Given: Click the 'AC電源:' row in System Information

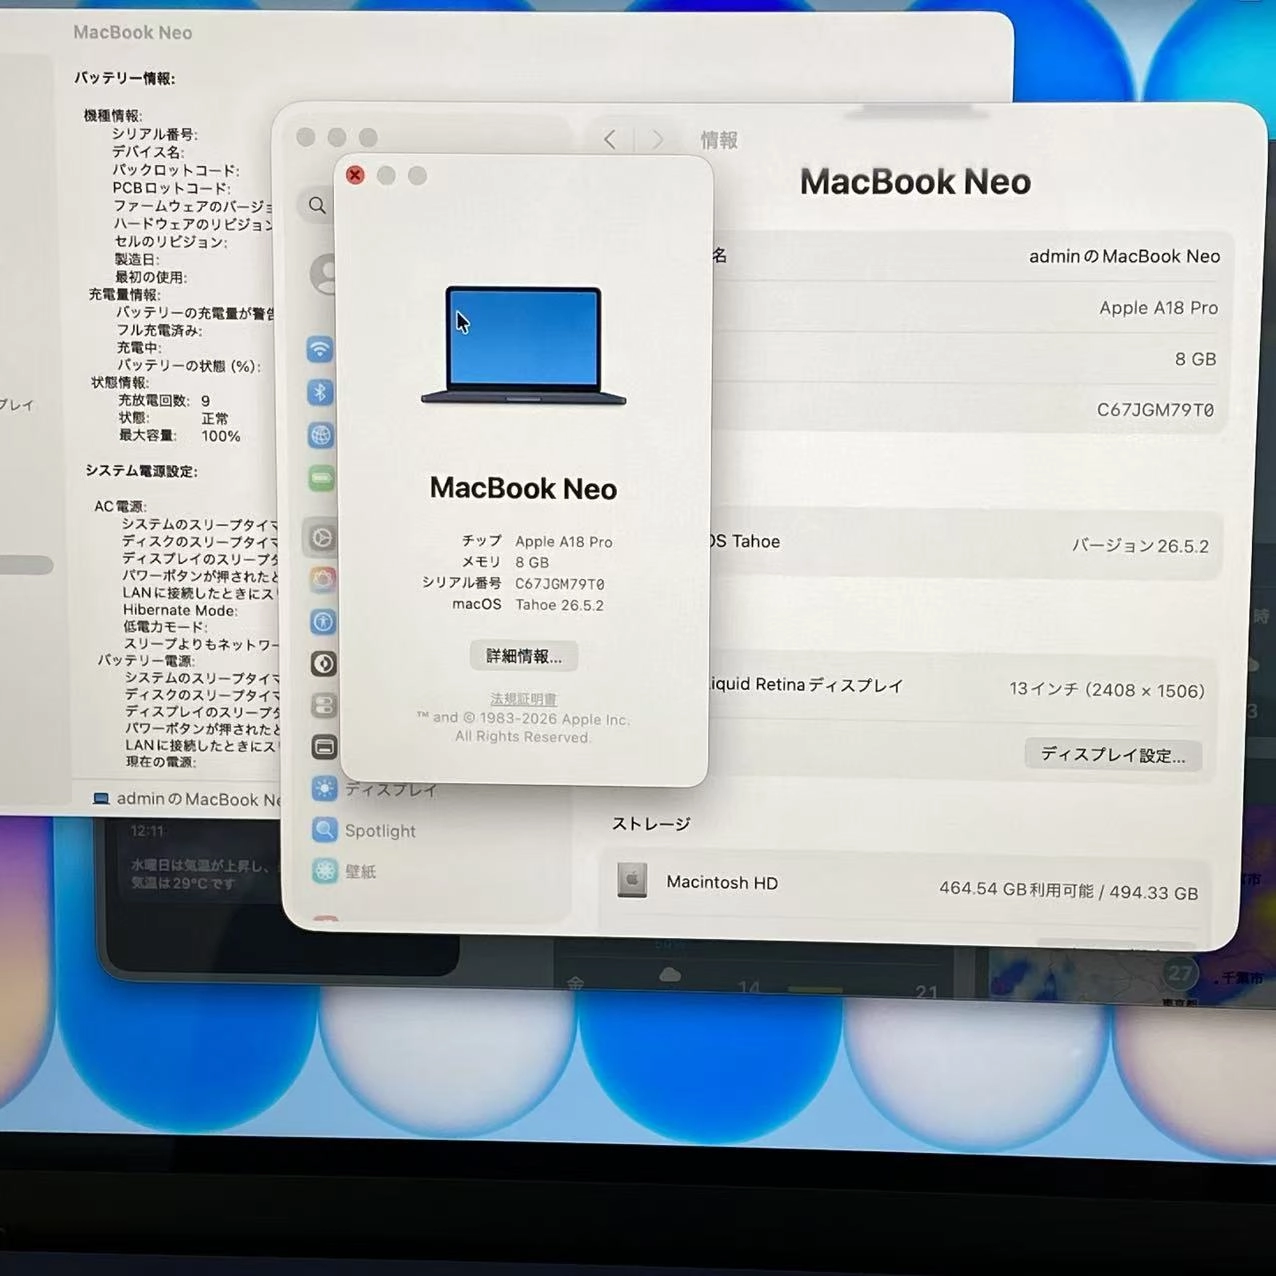Looking at the screenshot, I should pos(121,506).
